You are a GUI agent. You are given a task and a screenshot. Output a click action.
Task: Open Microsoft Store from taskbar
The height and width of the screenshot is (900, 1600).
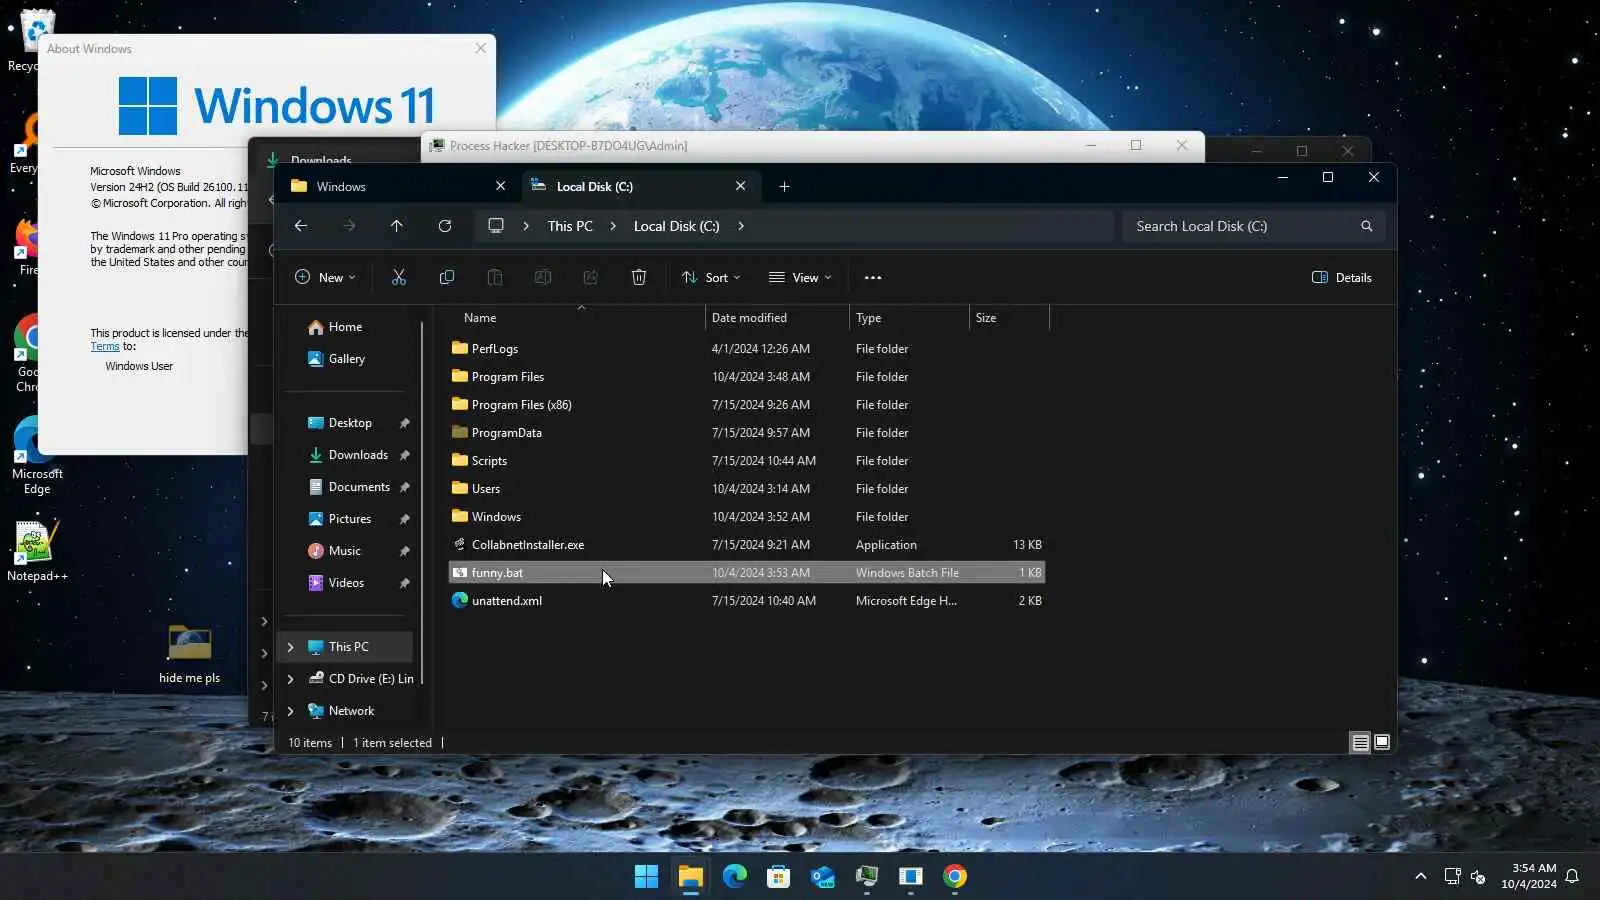[x=779, y=877]
